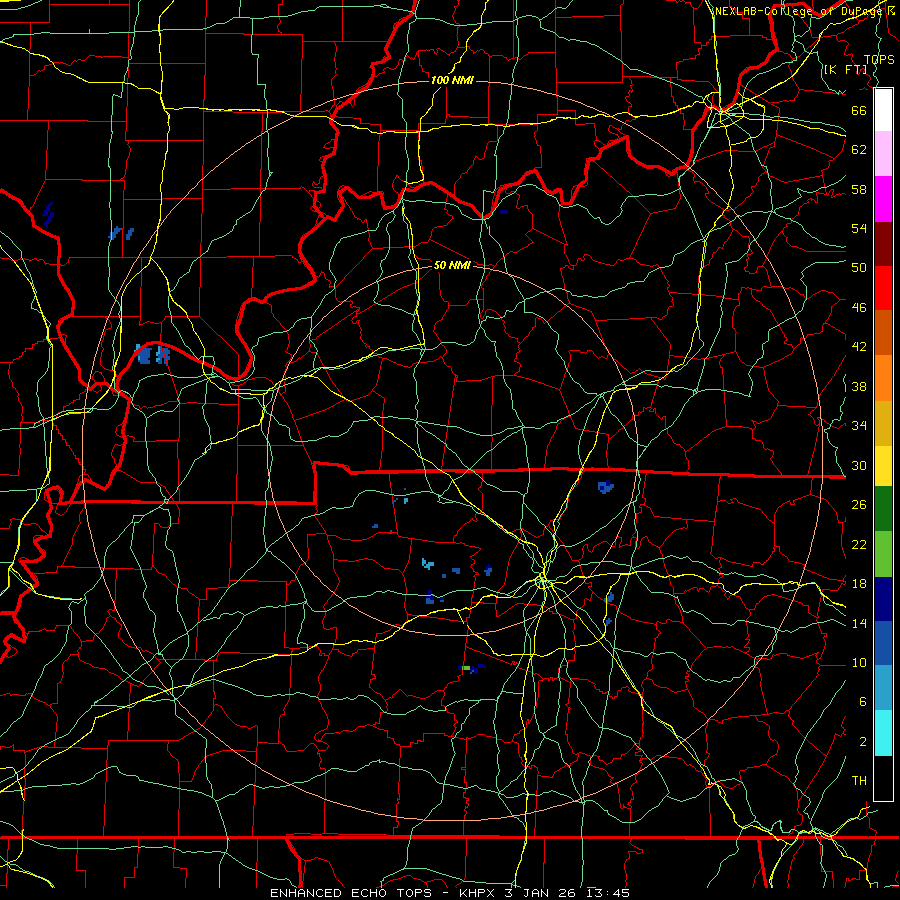
Task: Click the white swatch in the tops legend
Action: [x=883, y=110]
